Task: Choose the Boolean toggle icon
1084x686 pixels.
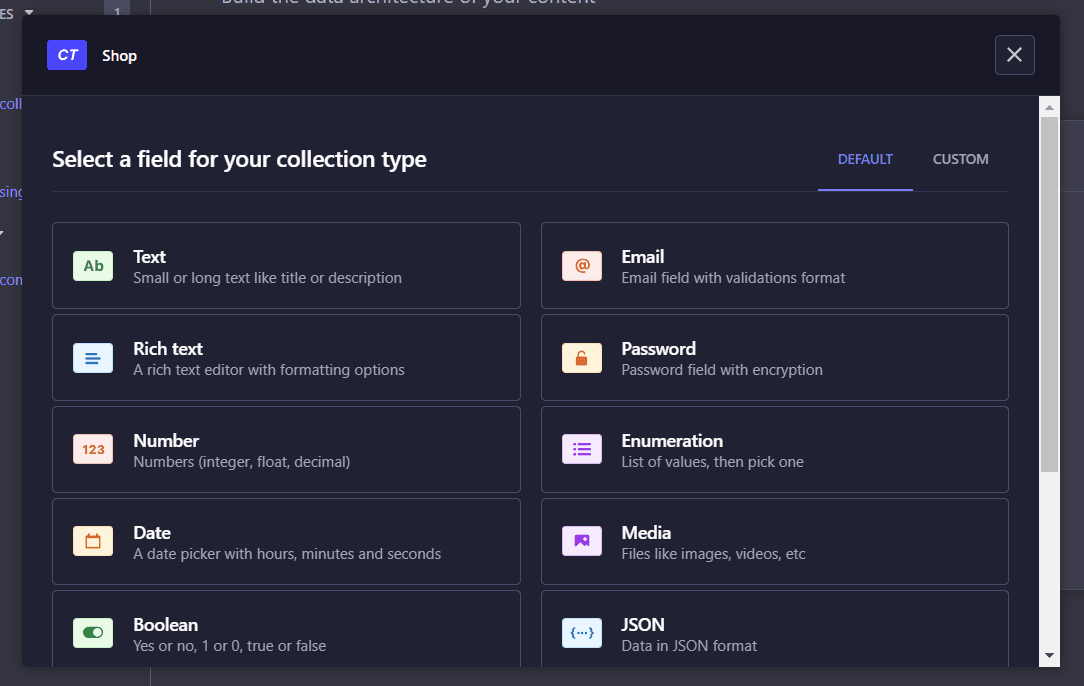Action: point(93,633)
